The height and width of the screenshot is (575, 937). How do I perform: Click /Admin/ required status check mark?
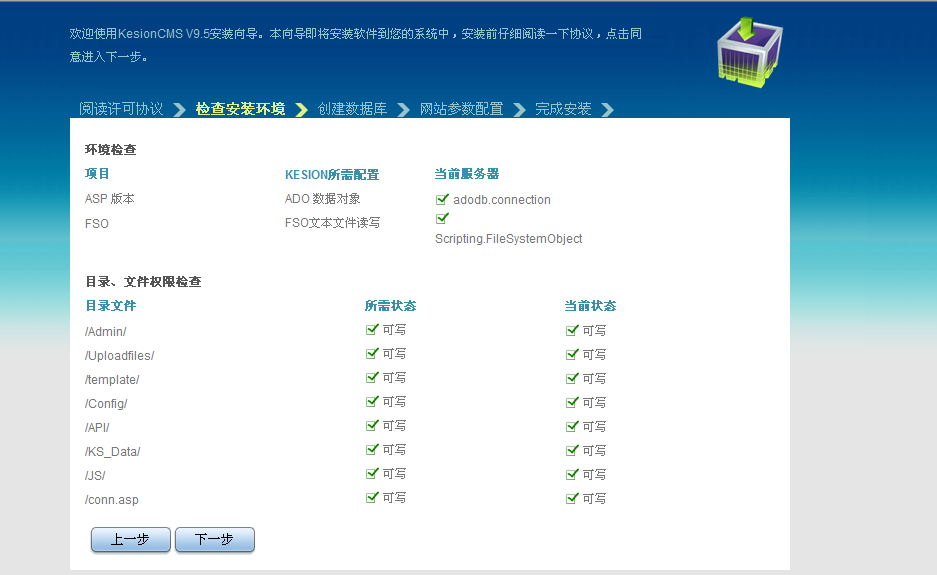point(372,329)
